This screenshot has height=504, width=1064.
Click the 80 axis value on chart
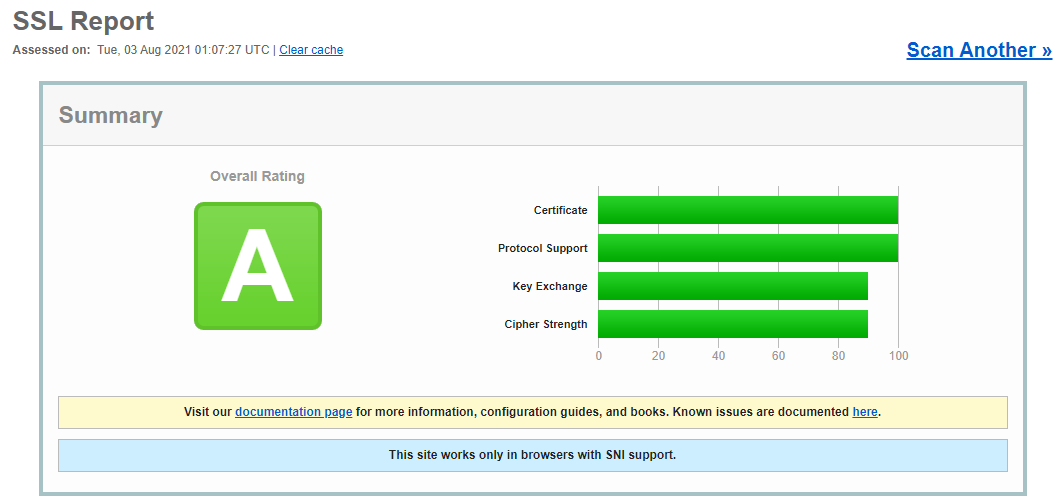pyautogui.click(x=839, y=356)
